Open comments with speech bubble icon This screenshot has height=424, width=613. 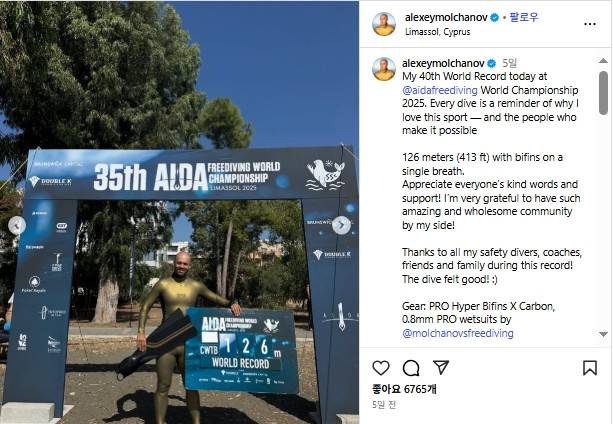pos(411,368)
